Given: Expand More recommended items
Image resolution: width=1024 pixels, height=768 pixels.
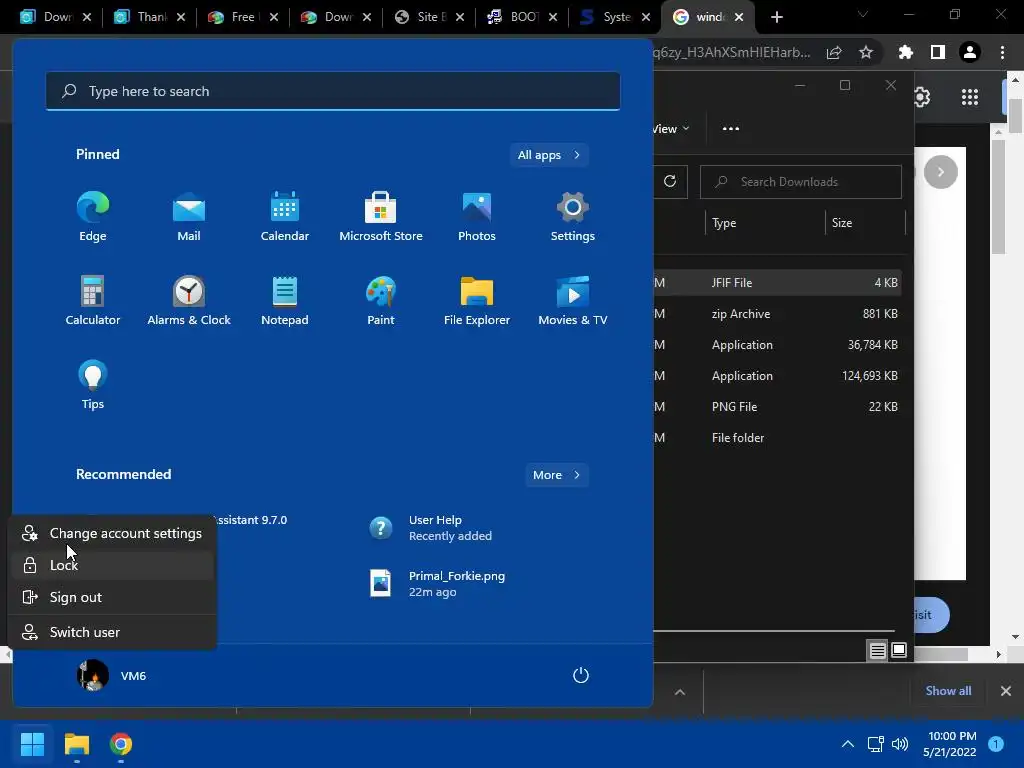Looking at the screenshot, I should point(556,475).
